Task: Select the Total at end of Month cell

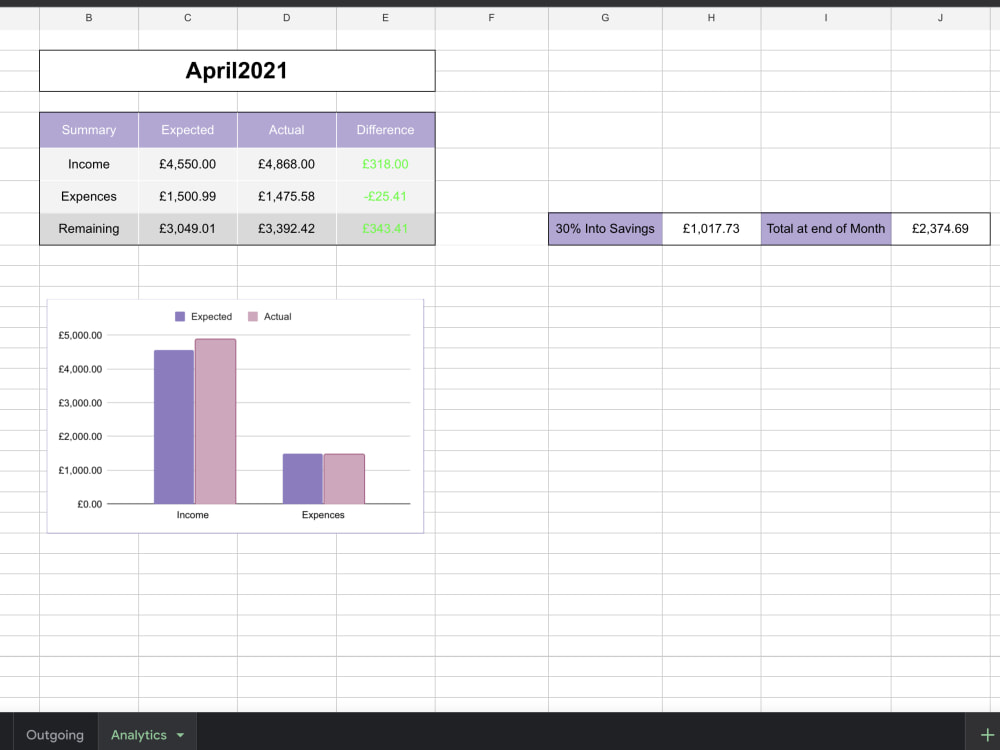Action: [x=826, y=228]
